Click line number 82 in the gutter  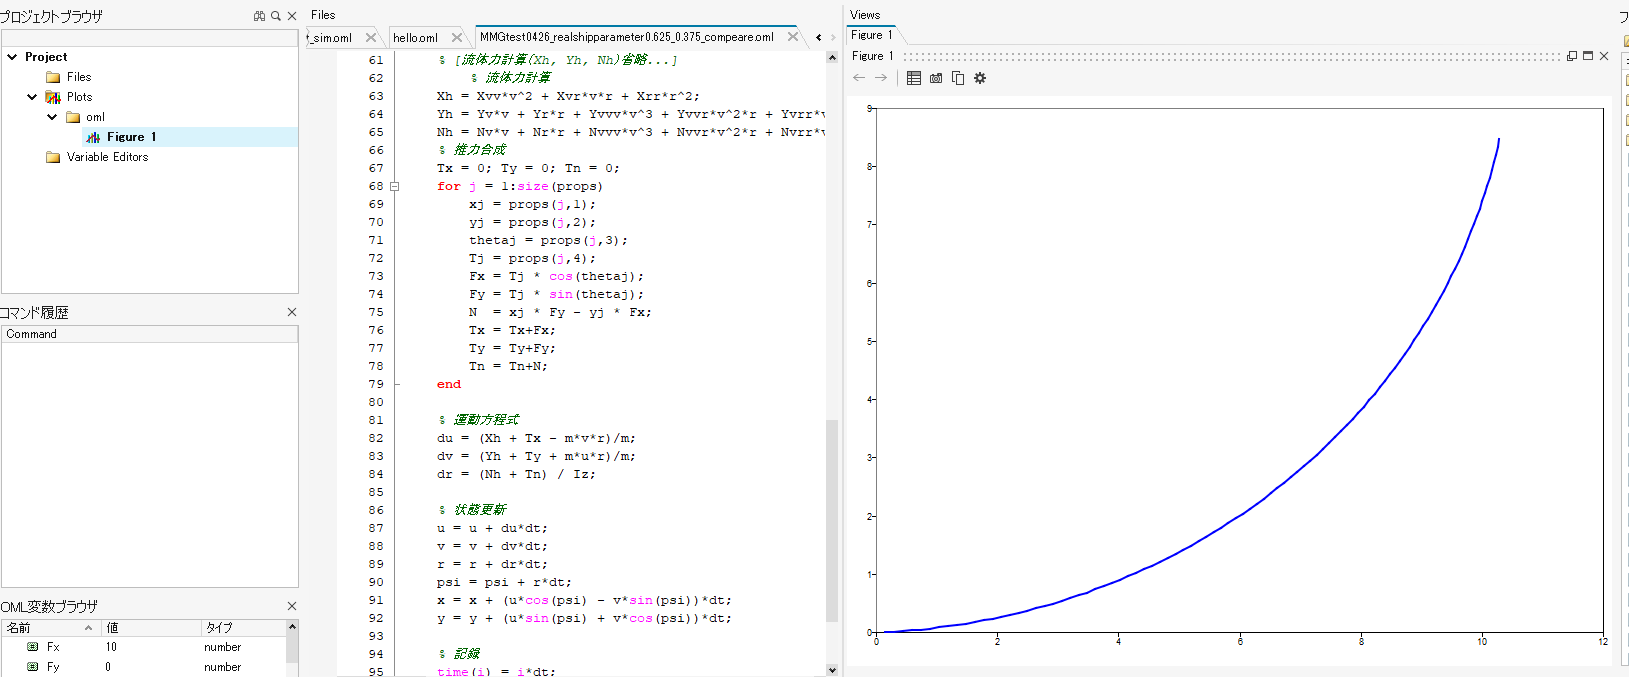(x=376, y=438)
